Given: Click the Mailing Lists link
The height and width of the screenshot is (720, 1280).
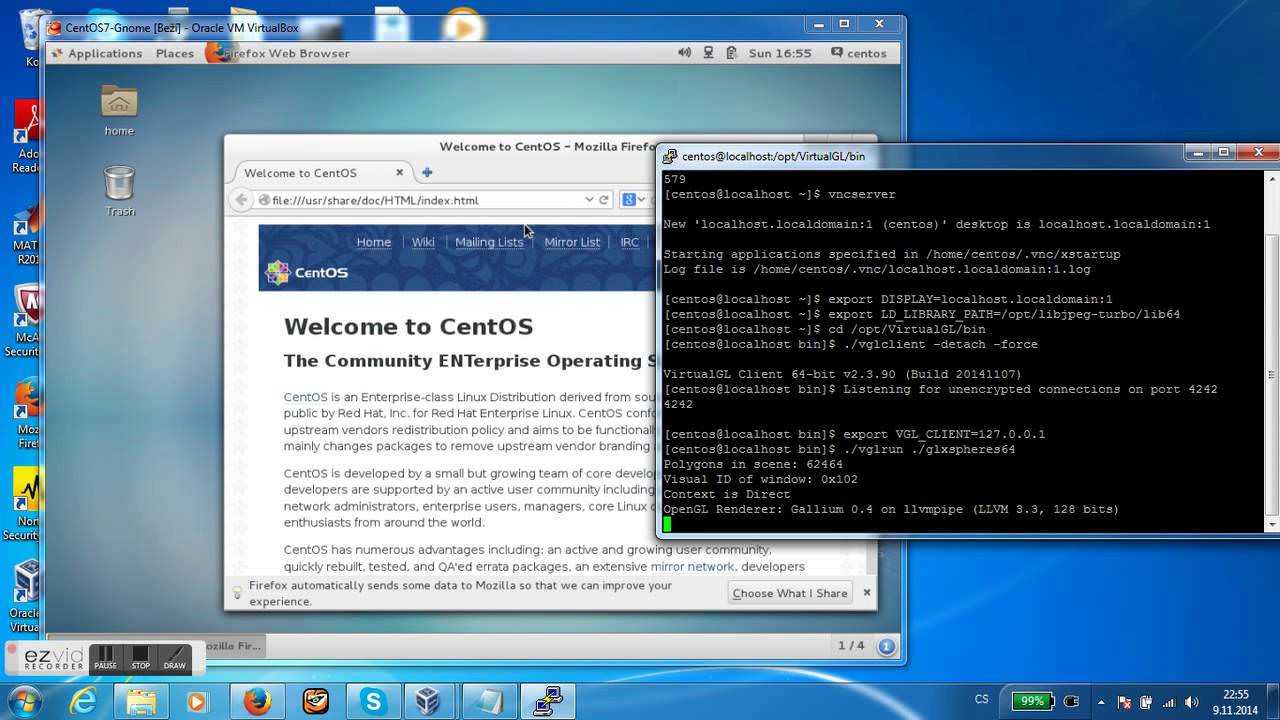Looking at the screenshot, I should [489, 242].
